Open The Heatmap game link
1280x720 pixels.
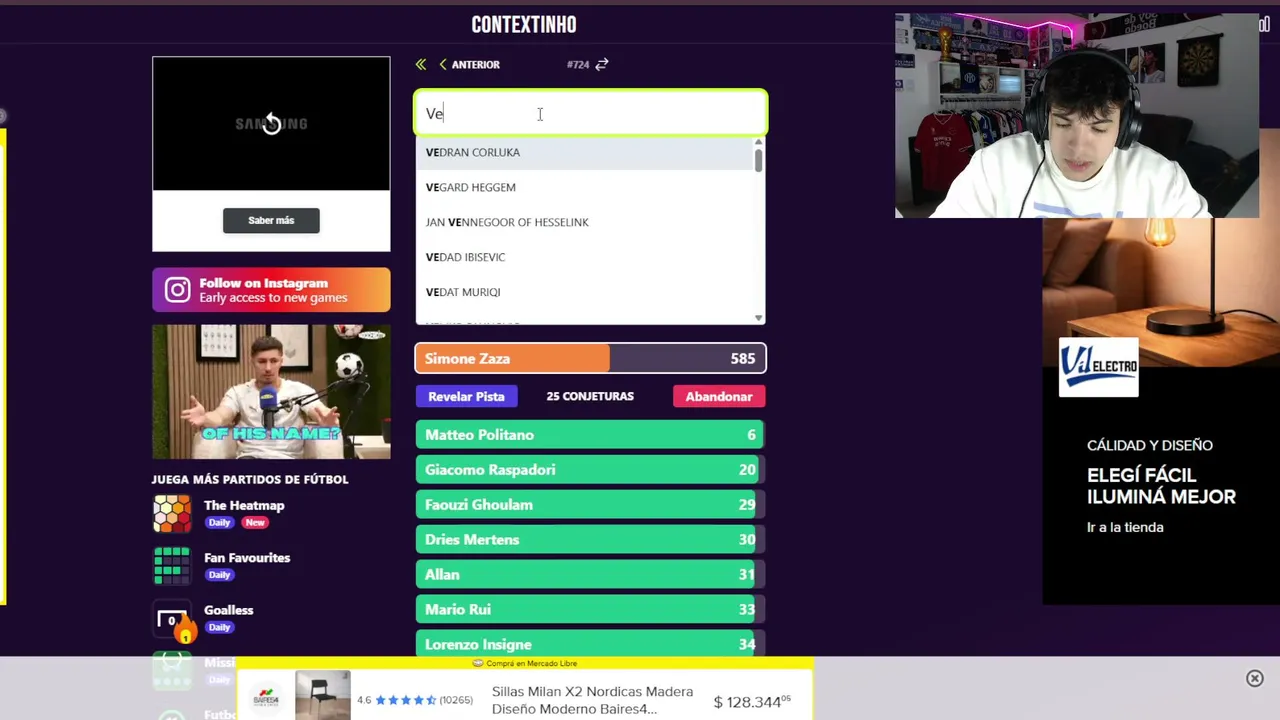244,505
